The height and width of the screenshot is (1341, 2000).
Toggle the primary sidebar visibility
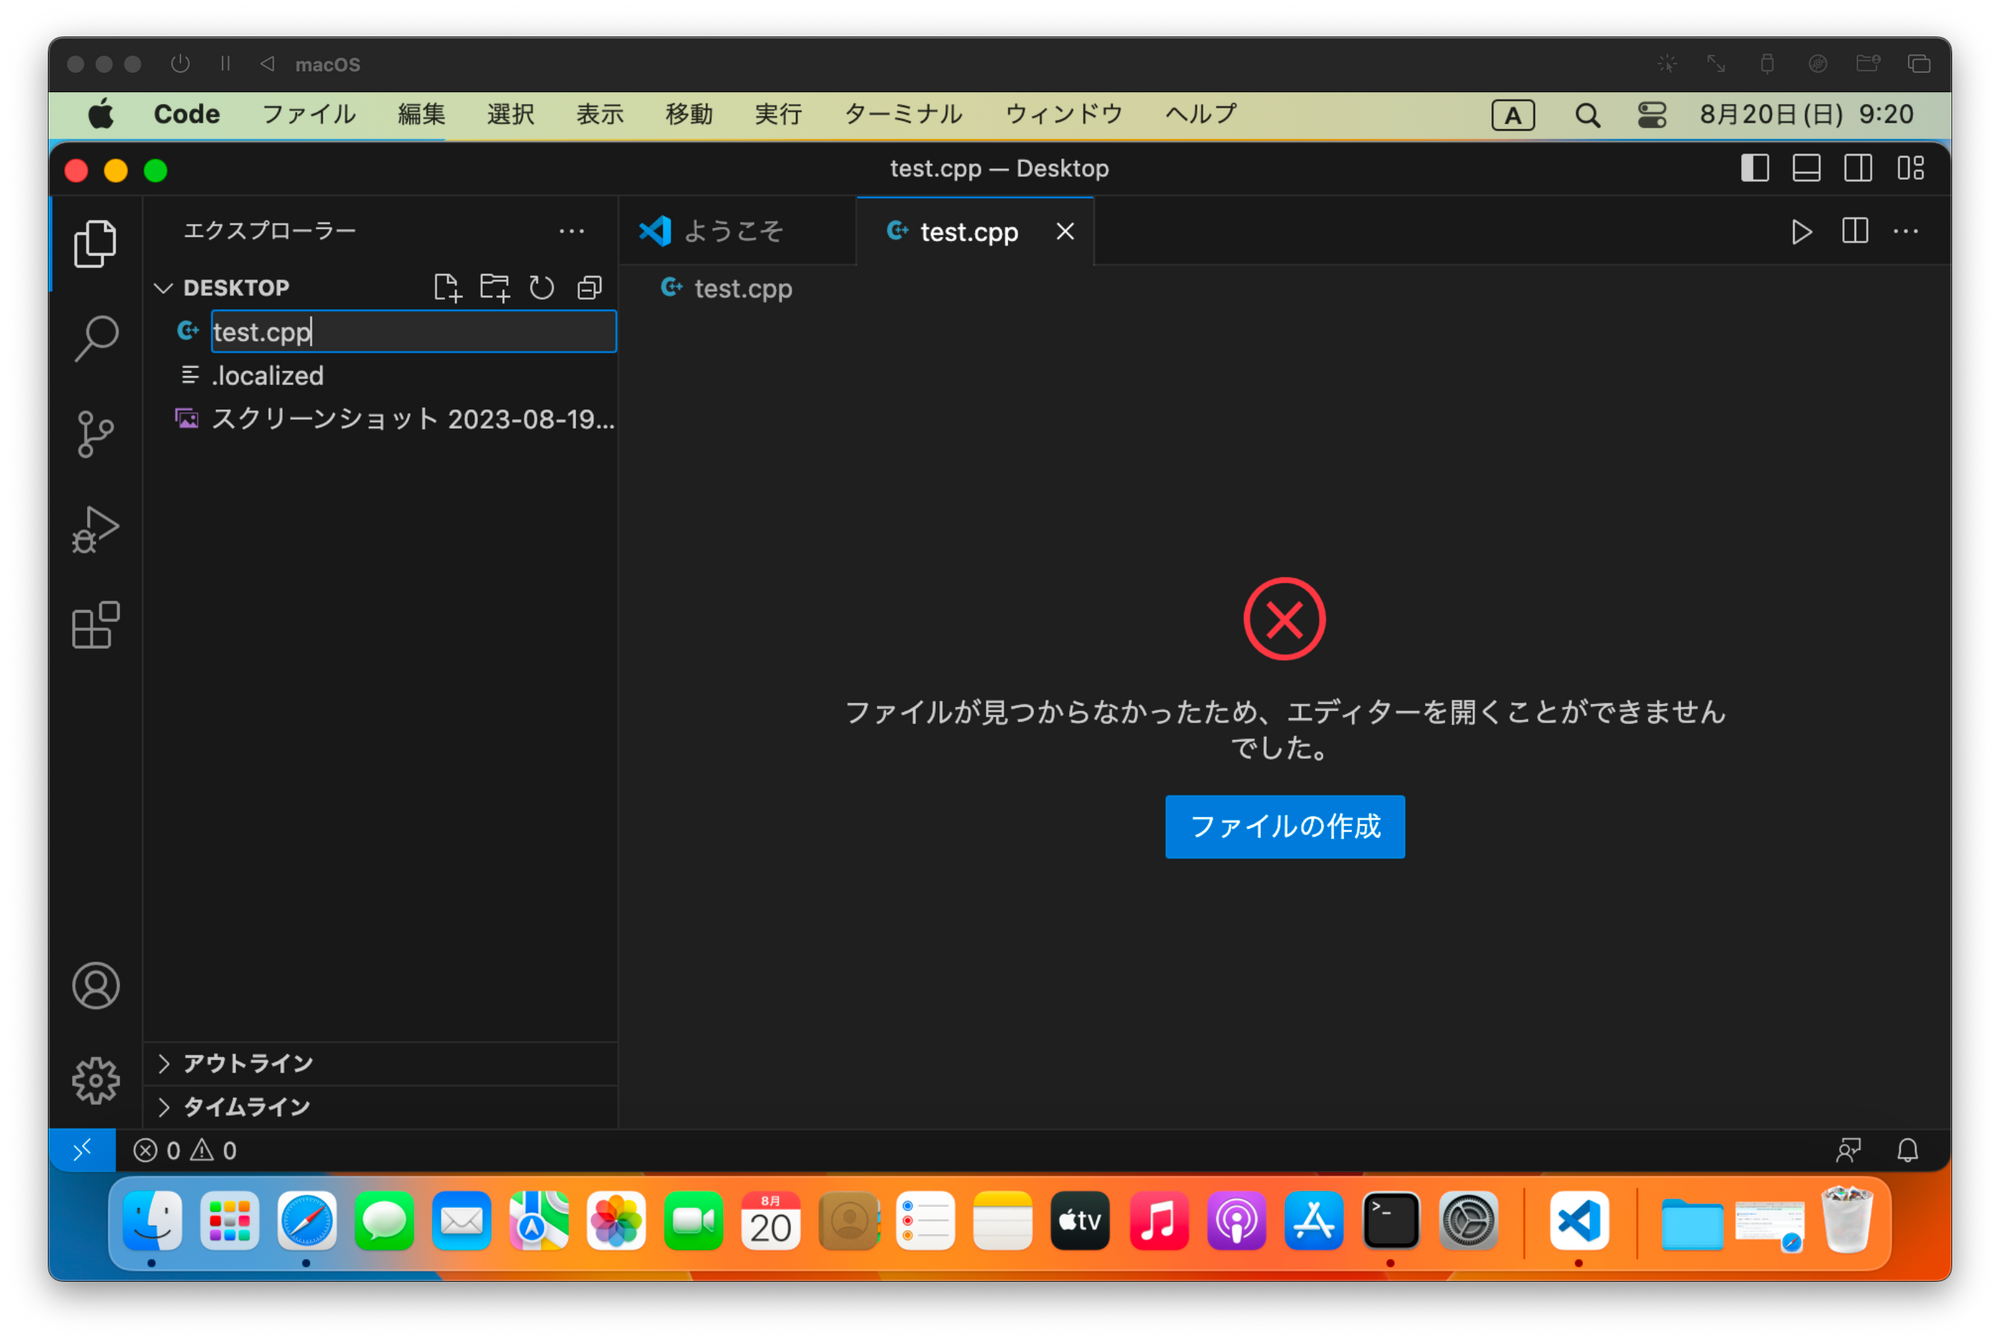[1755, 168]
